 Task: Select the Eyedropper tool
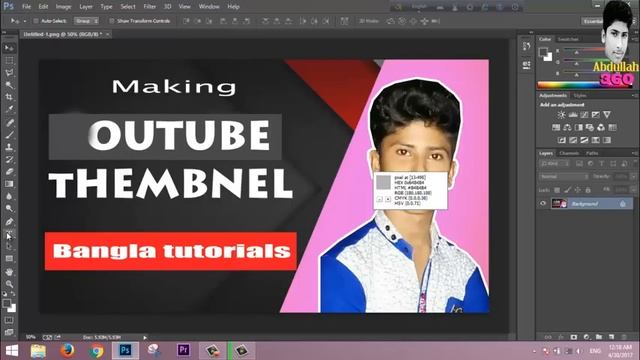[x=9, y=109]
